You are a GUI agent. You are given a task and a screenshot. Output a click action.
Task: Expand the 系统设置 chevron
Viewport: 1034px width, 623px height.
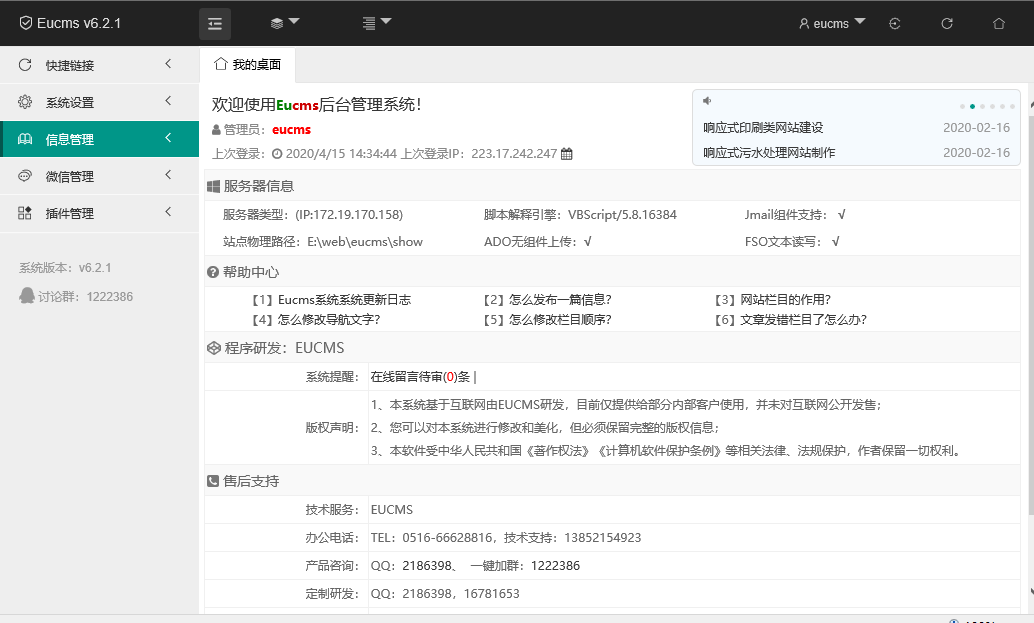168,101
